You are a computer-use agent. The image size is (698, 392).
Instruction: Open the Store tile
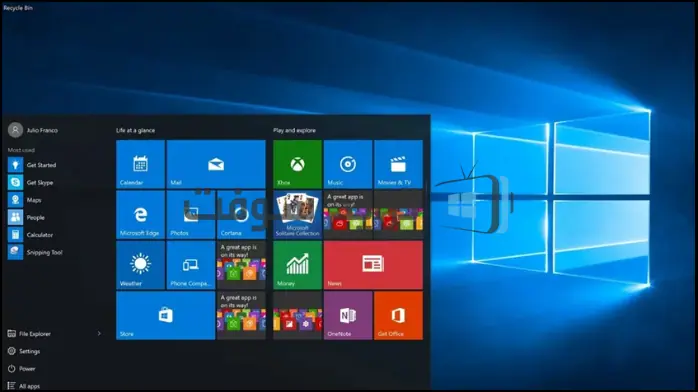coord(166,315)
